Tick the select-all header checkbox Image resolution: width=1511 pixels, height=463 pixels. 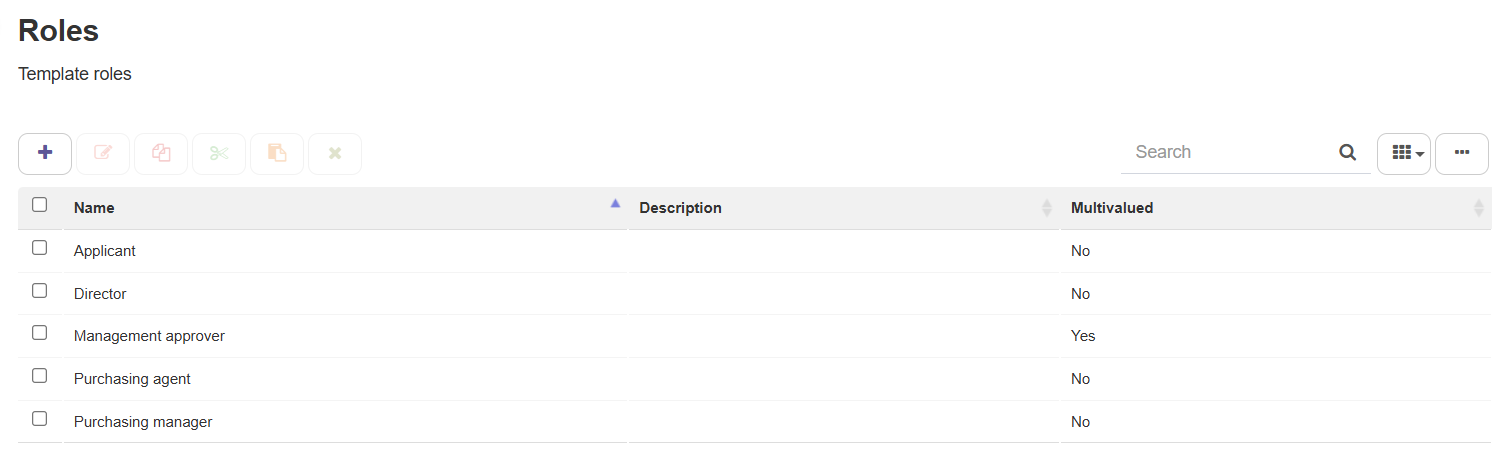pos(40,205)
